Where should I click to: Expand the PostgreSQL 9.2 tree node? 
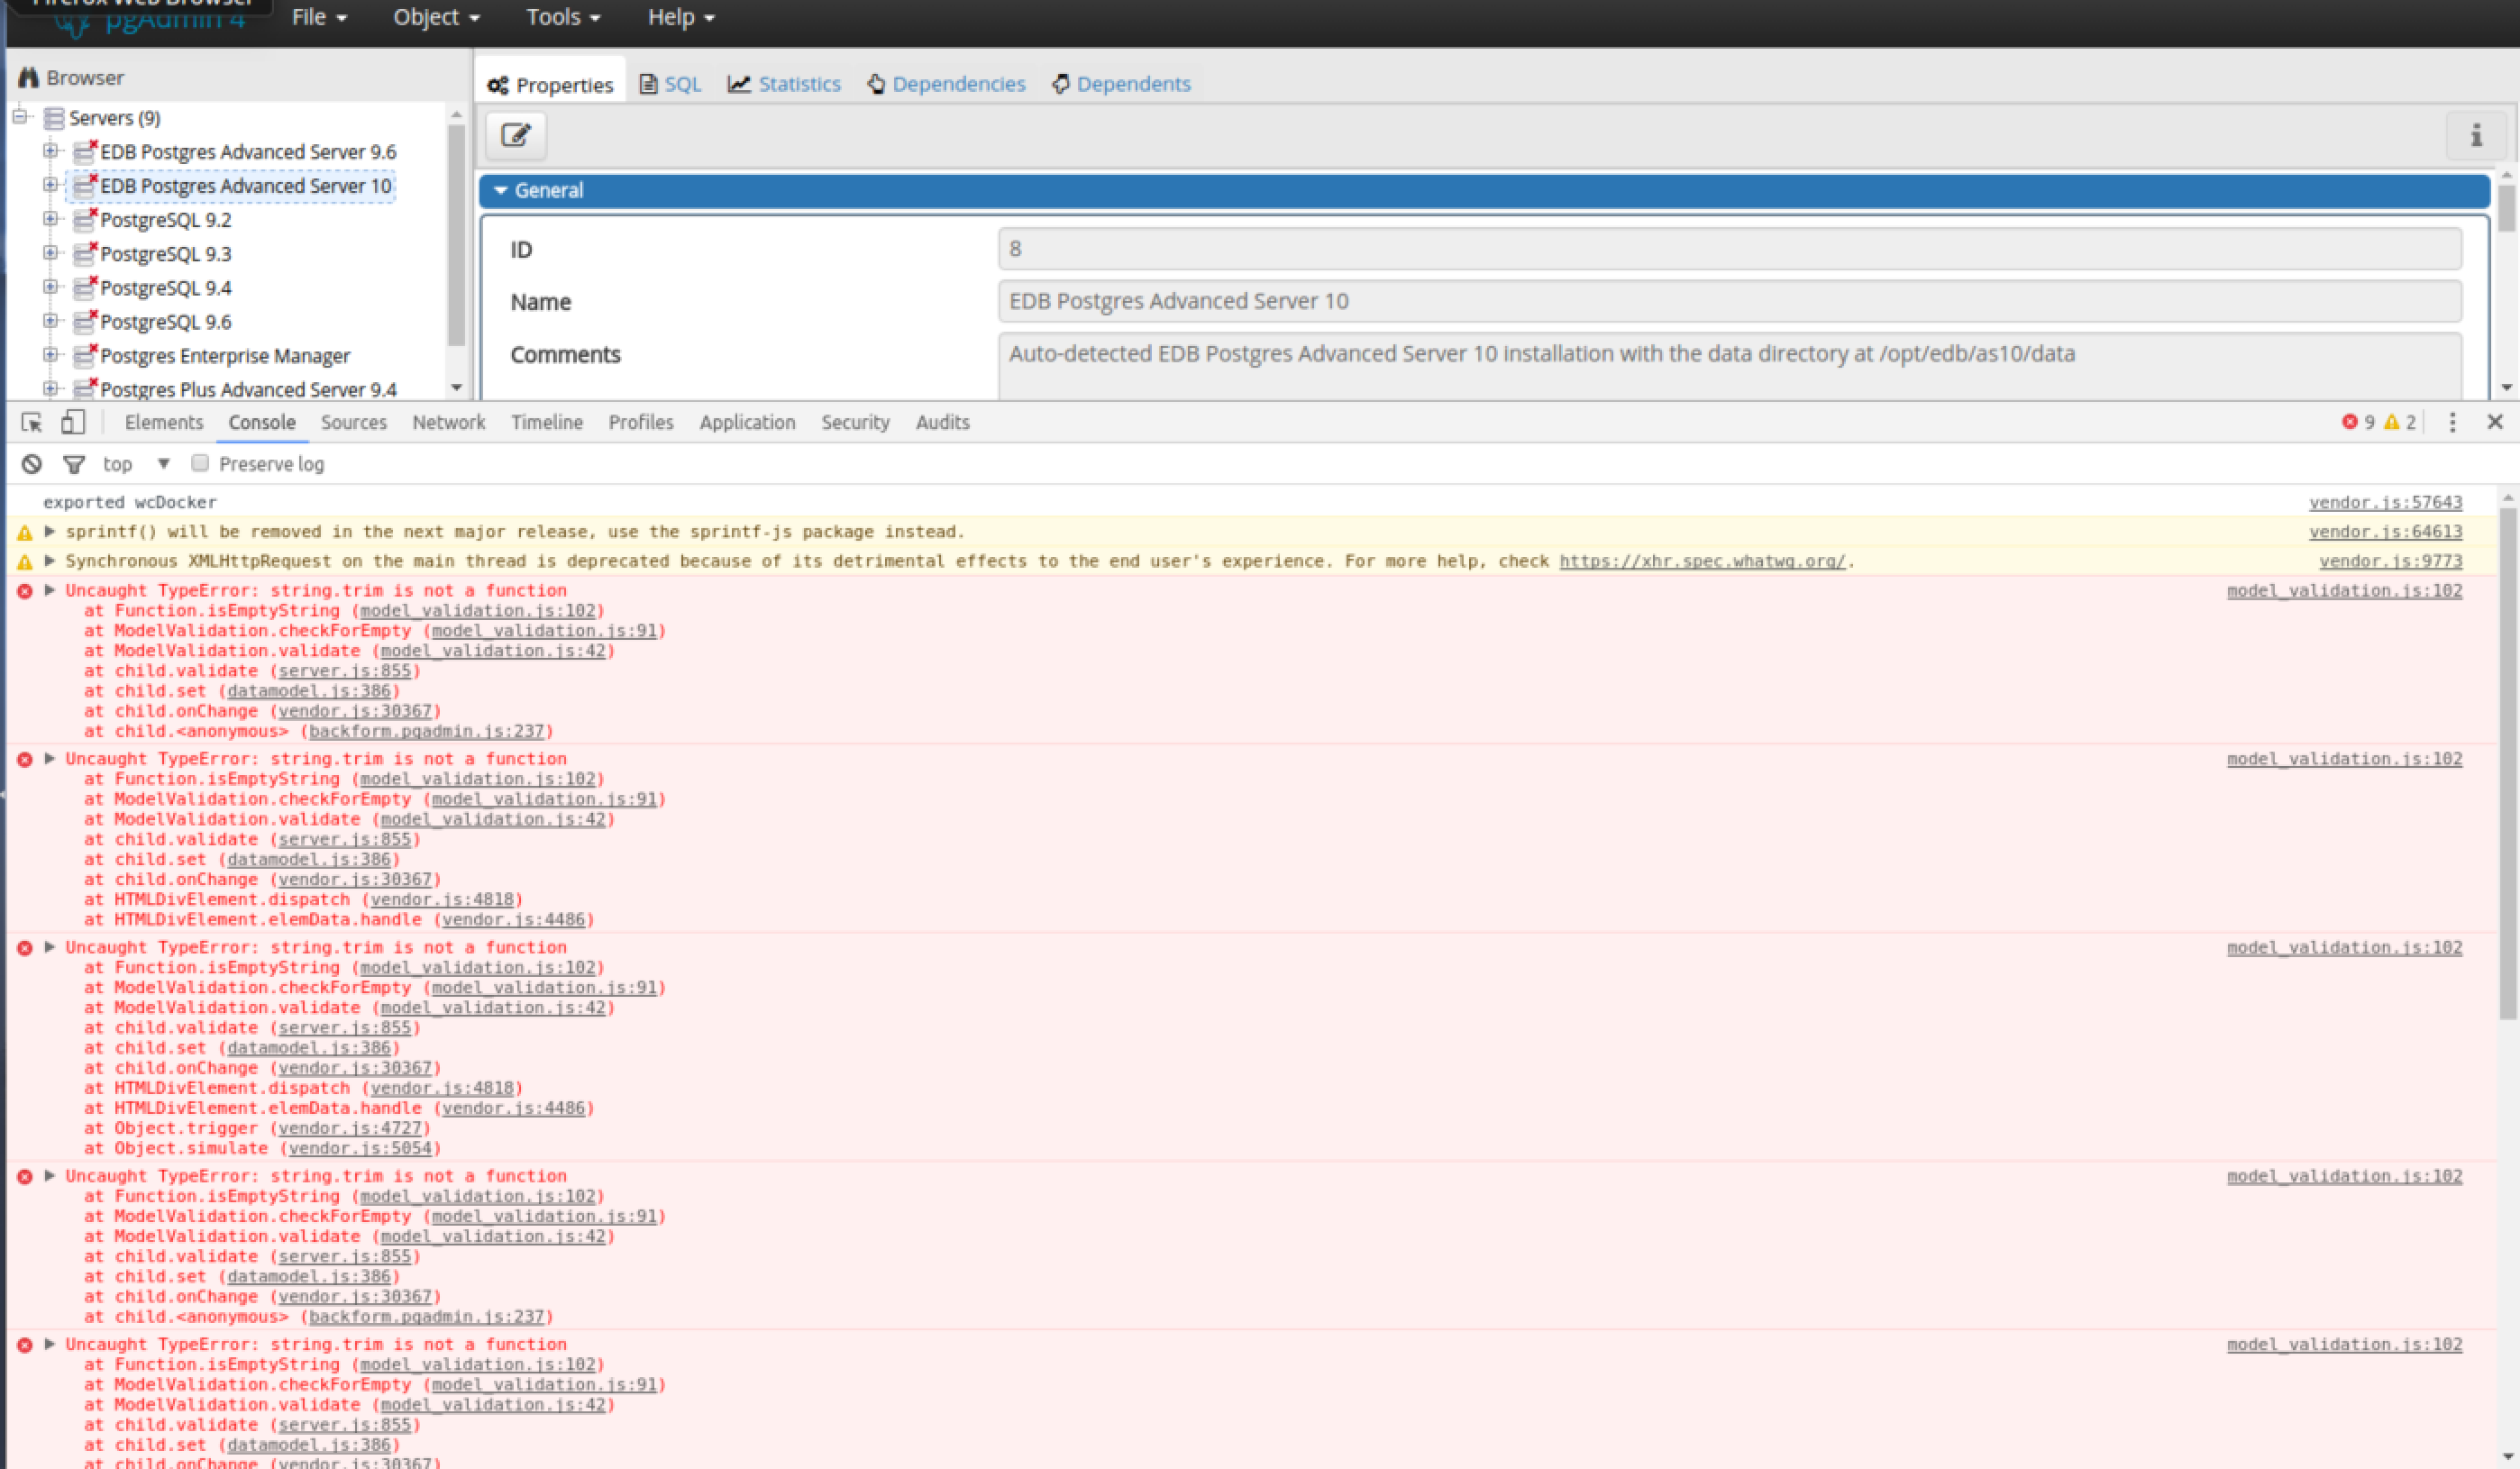click(x=50, y=219)
